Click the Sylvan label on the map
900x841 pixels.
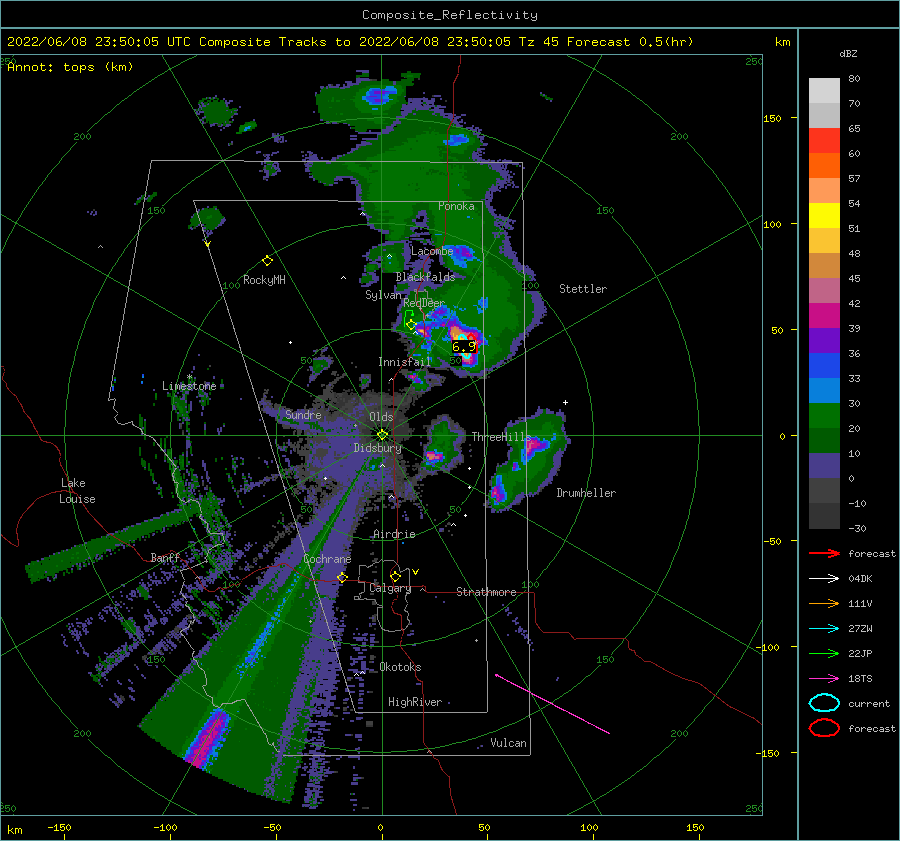point(383,295)
